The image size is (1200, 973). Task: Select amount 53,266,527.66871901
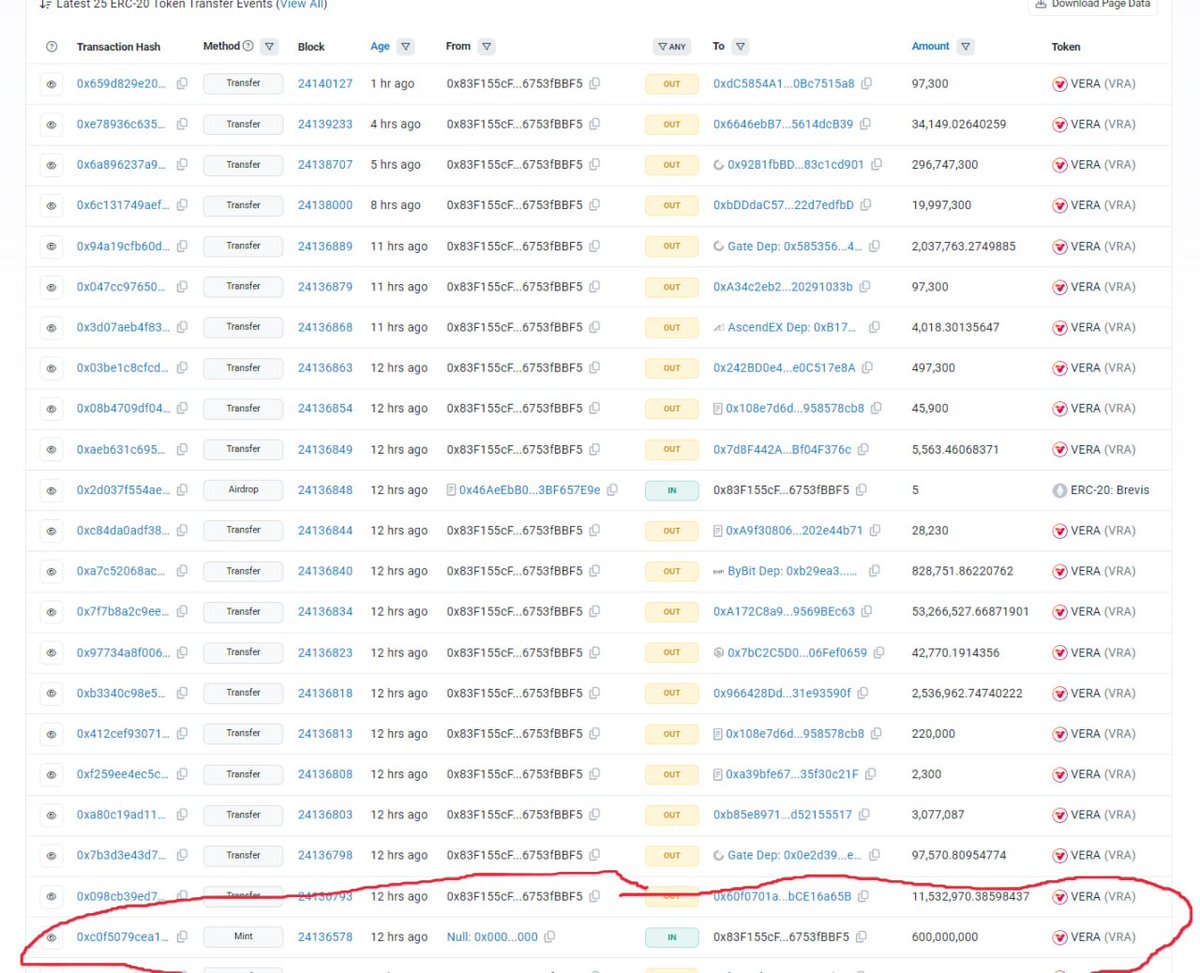[x=970, y=611]
